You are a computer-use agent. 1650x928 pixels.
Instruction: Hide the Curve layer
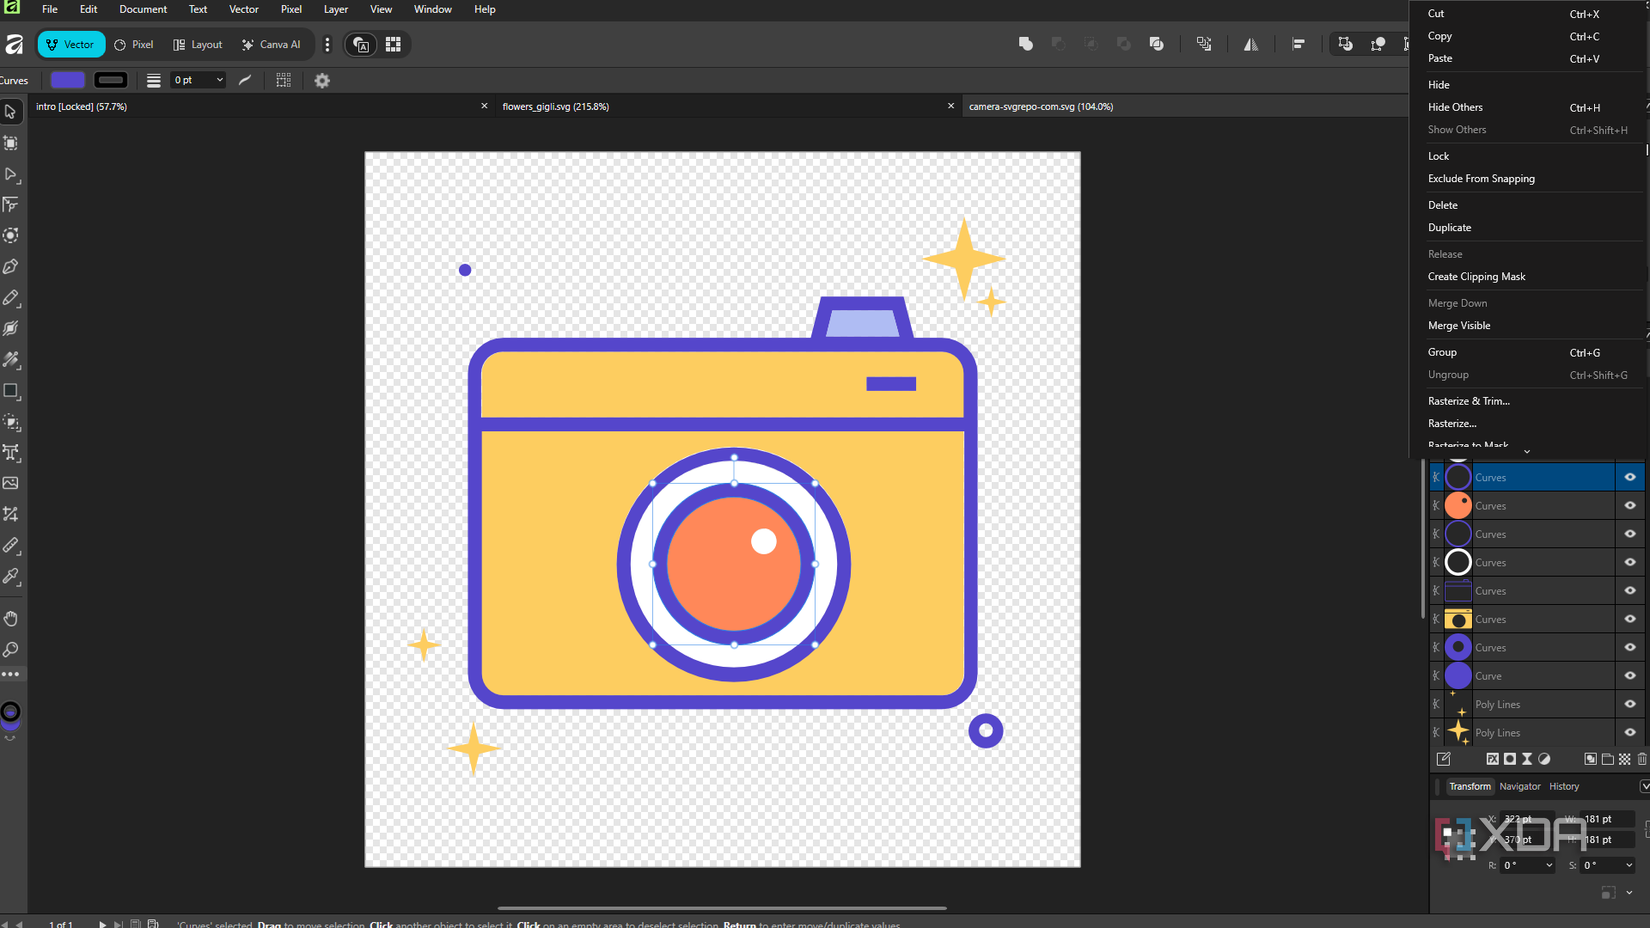pos(1630,676)
